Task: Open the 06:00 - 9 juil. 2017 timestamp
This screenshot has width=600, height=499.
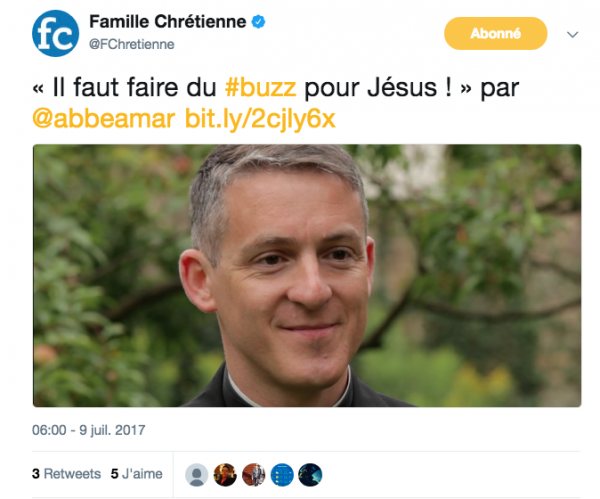Action: (x=89, y=430)
